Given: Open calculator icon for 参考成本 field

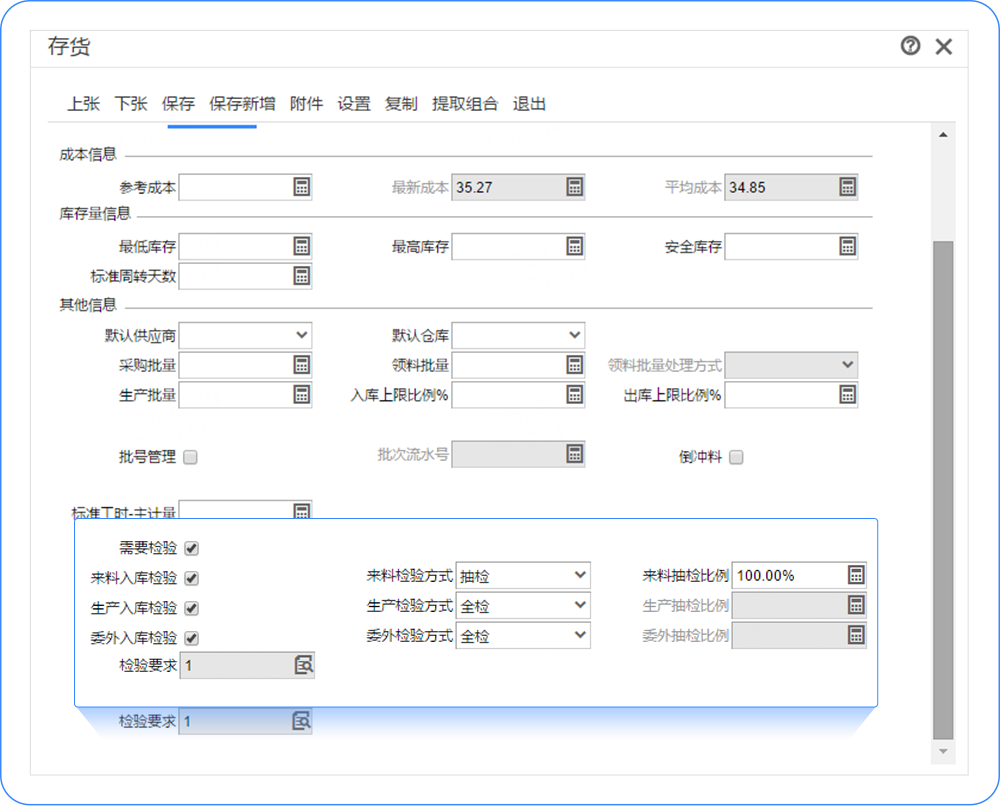Looking at the screenshot, I should coord(301,187).
